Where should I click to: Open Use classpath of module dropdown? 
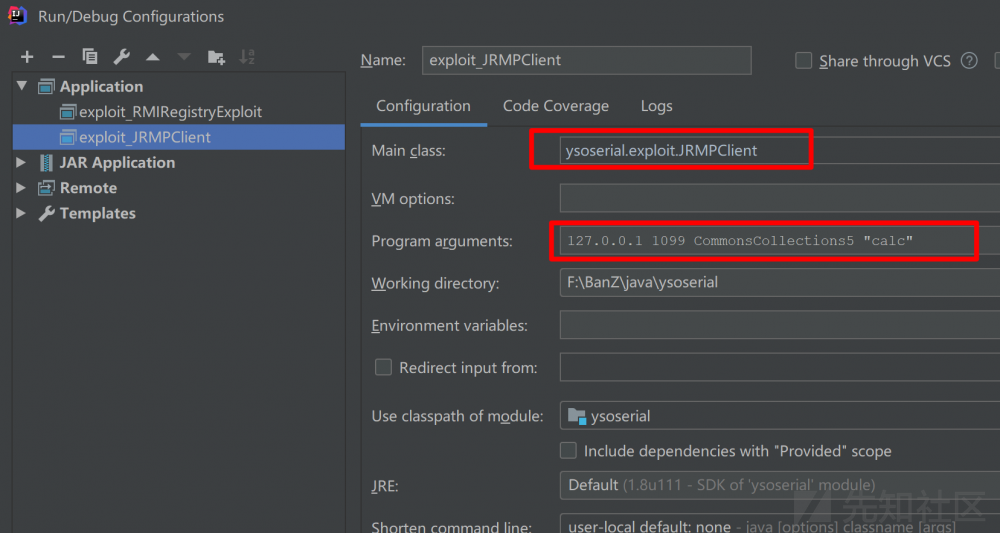(779, 416)
